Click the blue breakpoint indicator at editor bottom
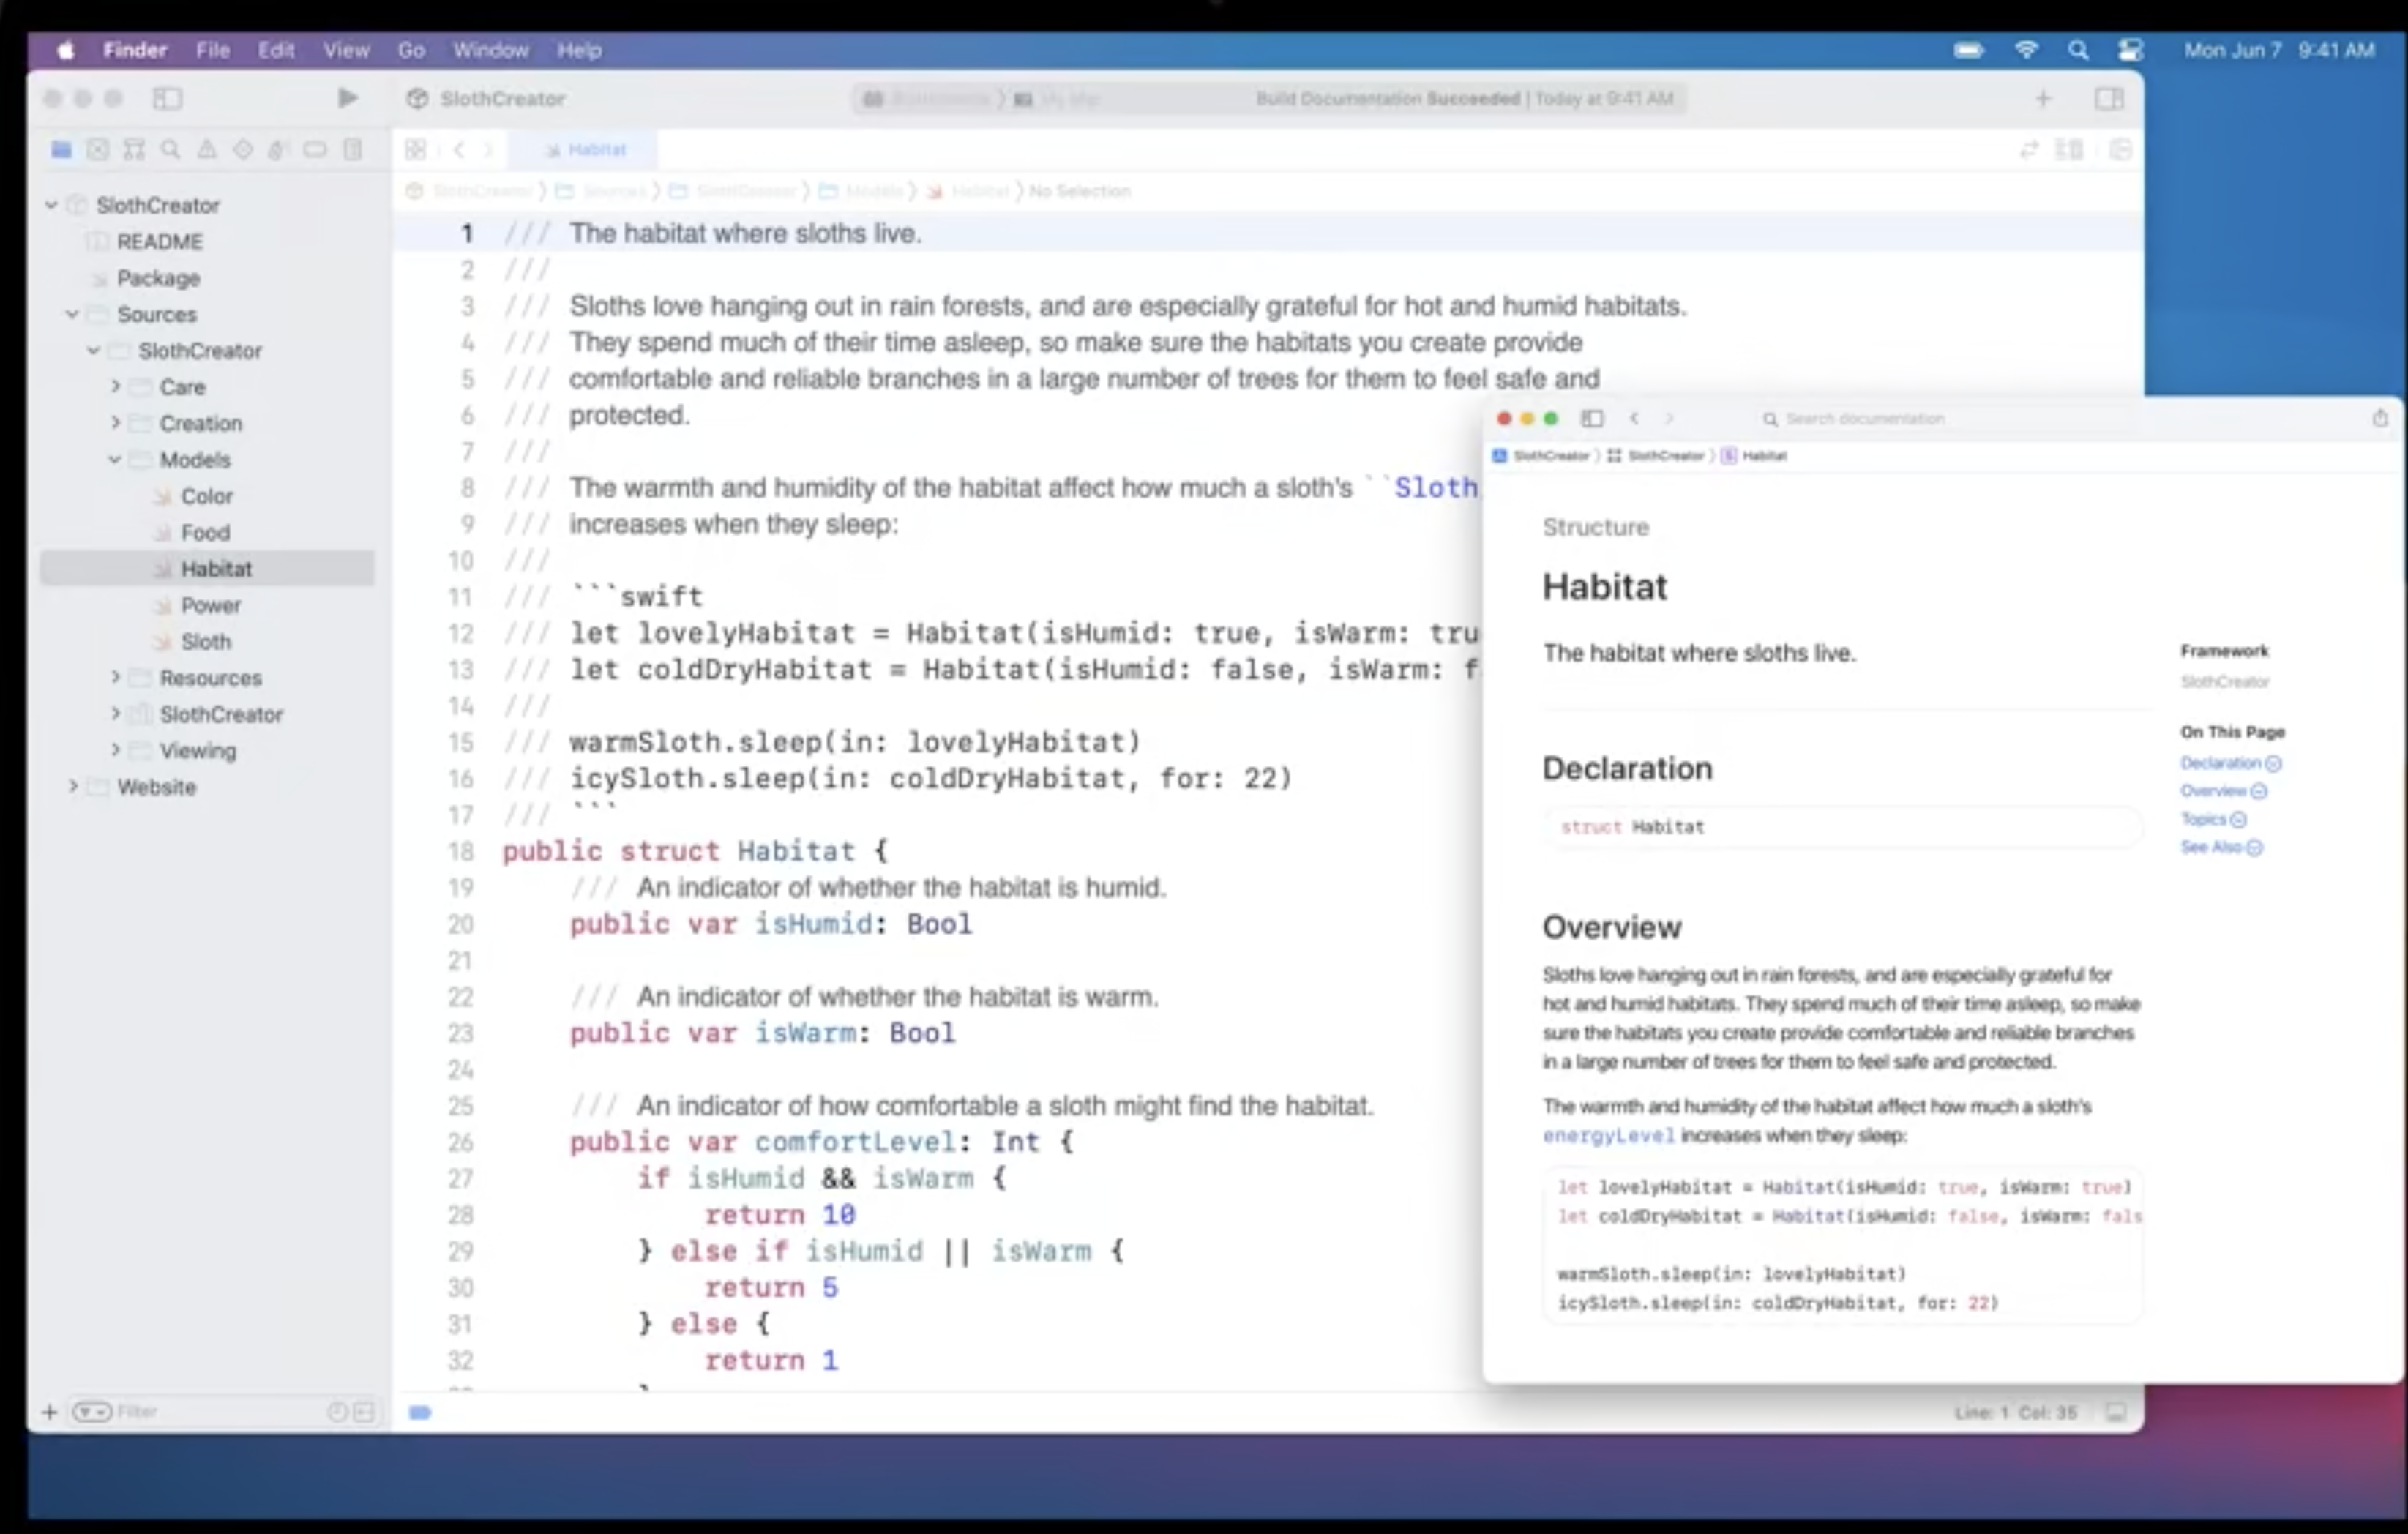This screenshot has height=1534, width=2408. (x=420, y=1412)
